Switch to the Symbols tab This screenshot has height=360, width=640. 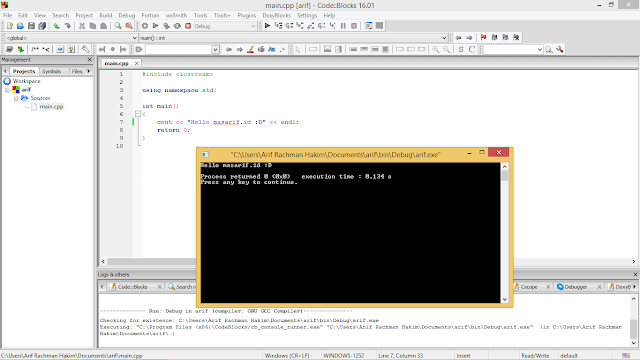[x=52, y=71]
